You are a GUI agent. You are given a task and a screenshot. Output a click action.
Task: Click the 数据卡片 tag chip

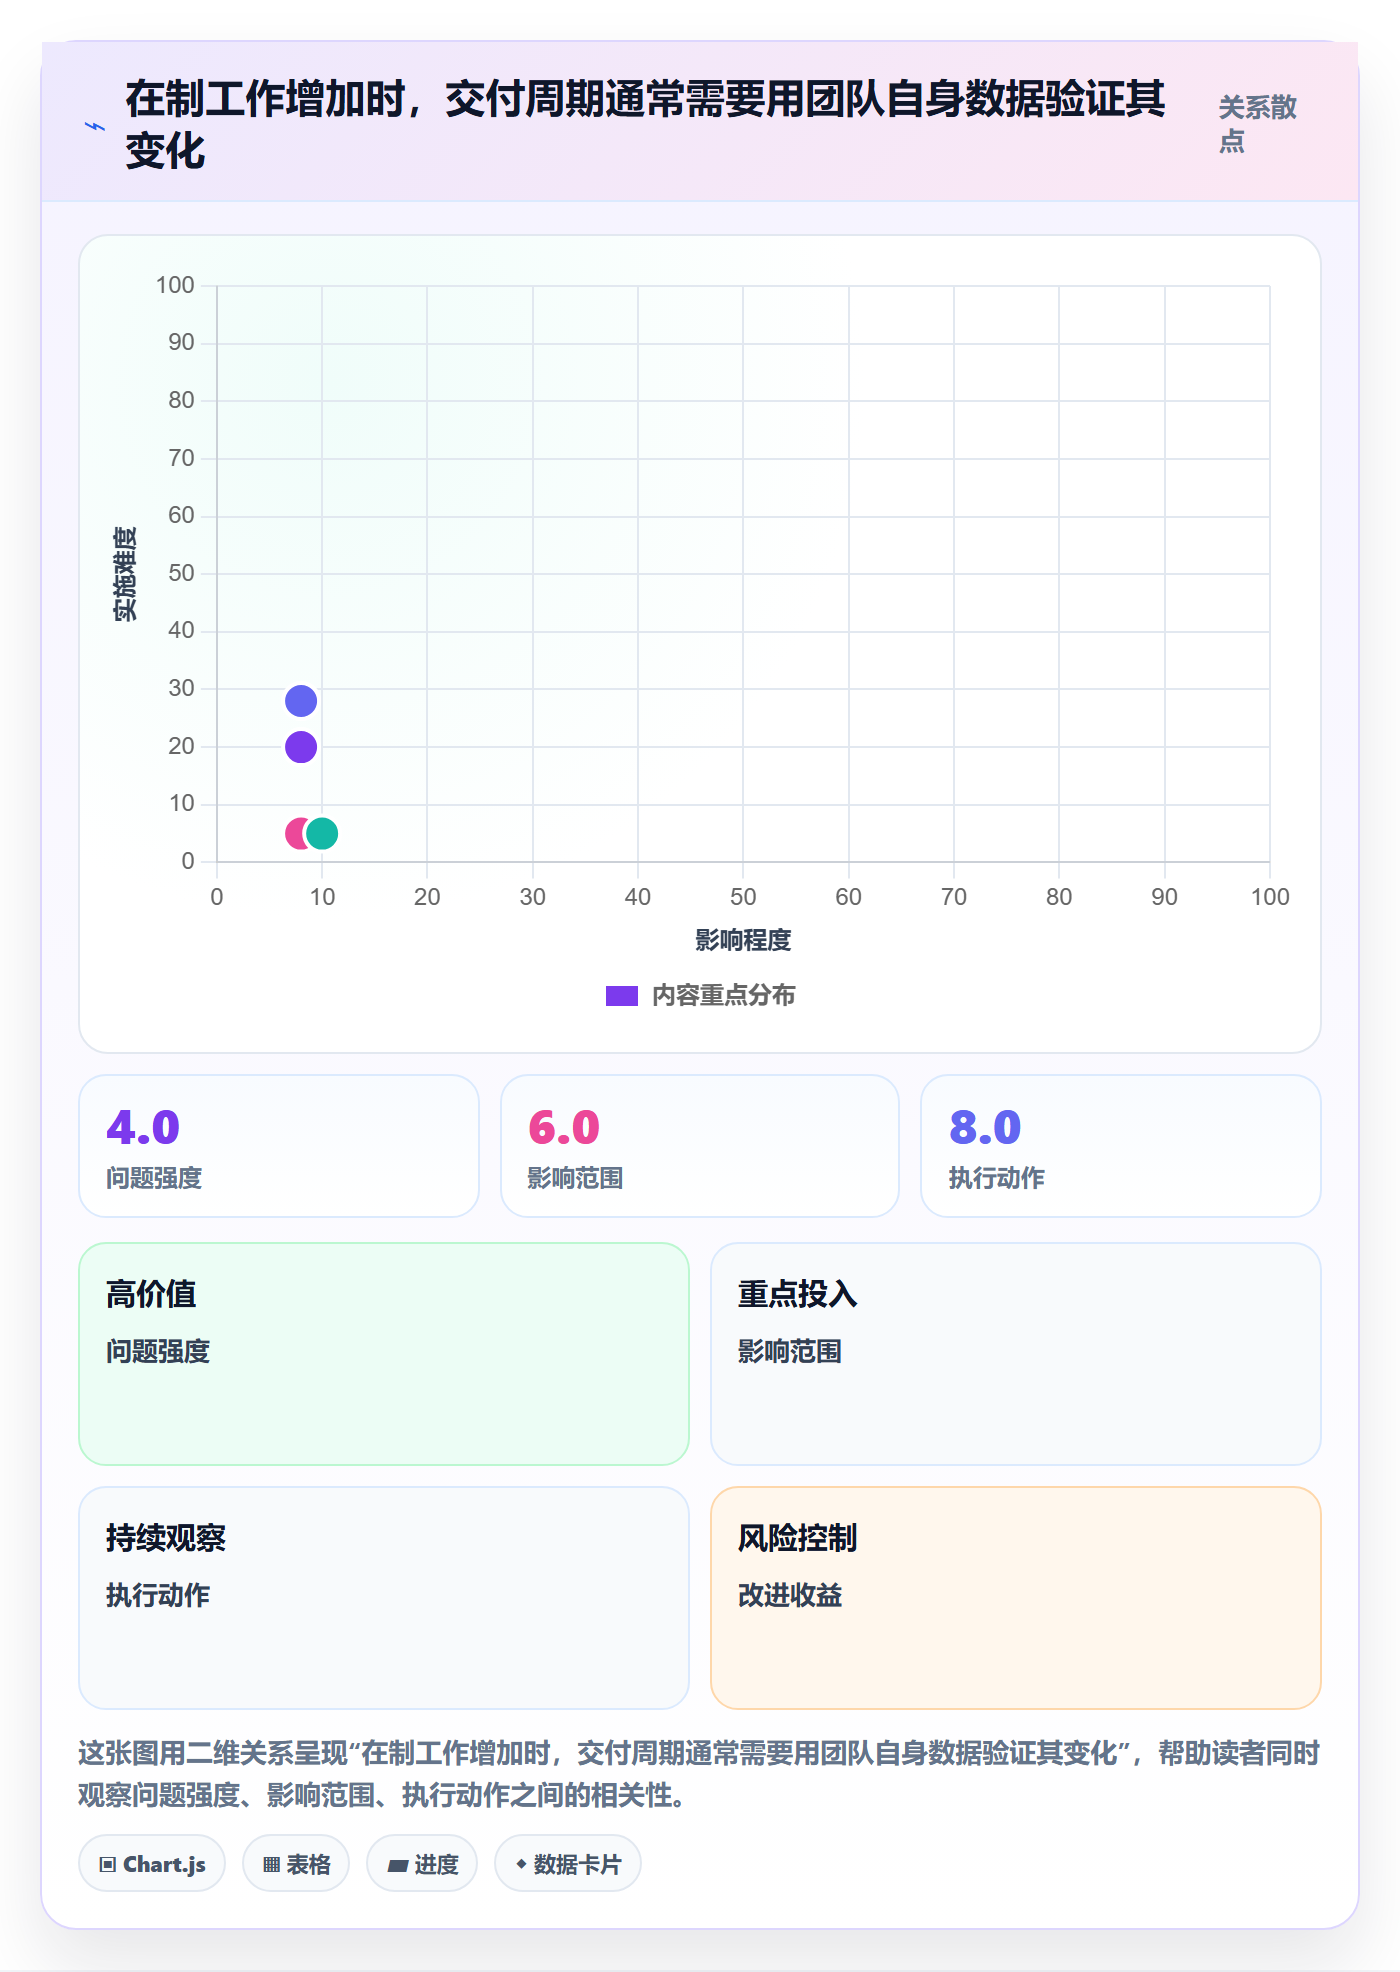(568, 1864)
